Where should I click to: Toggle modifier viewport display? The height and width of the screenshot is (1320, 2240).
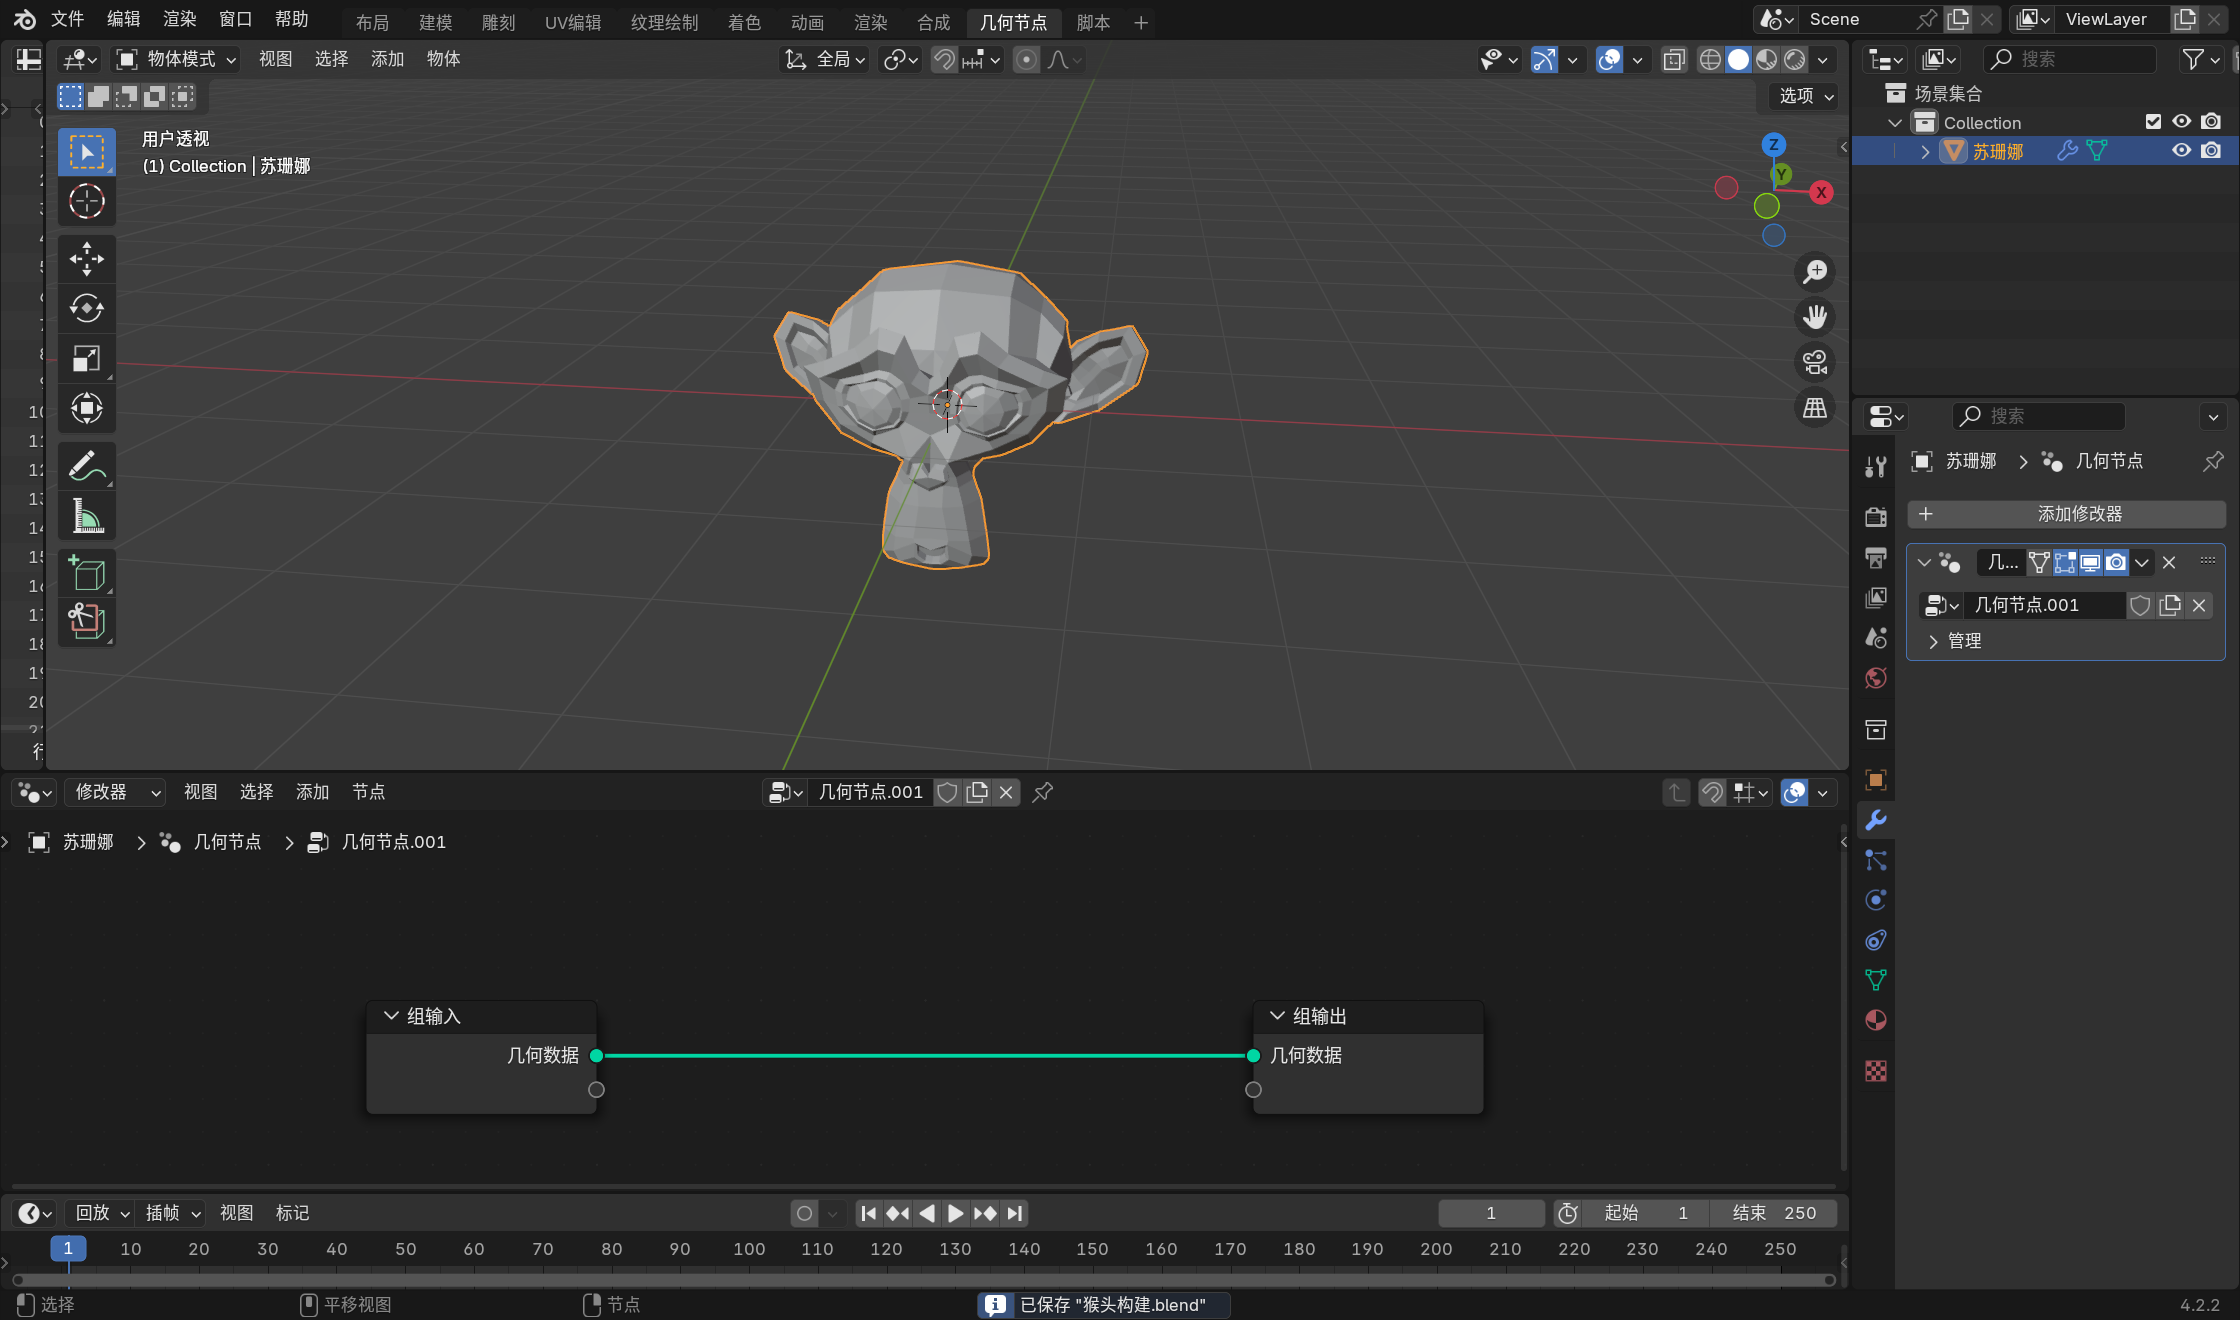2091,563
